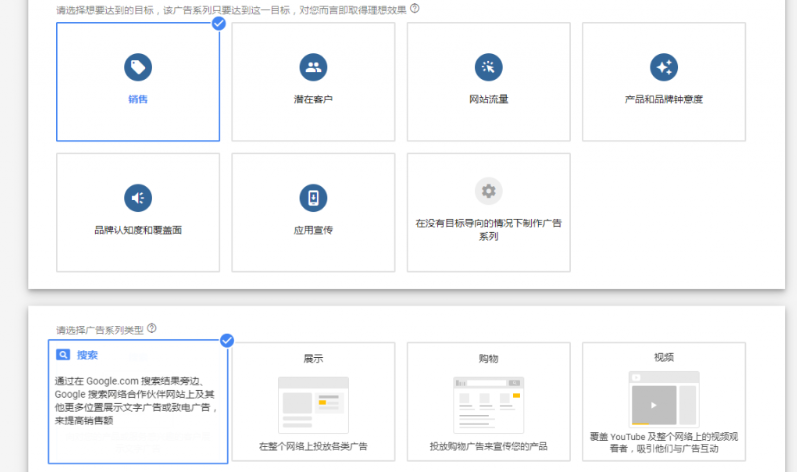The image size is (797, 475).
Task: Click the 搜索 description about Google.com search results
Action: (136, 400)
